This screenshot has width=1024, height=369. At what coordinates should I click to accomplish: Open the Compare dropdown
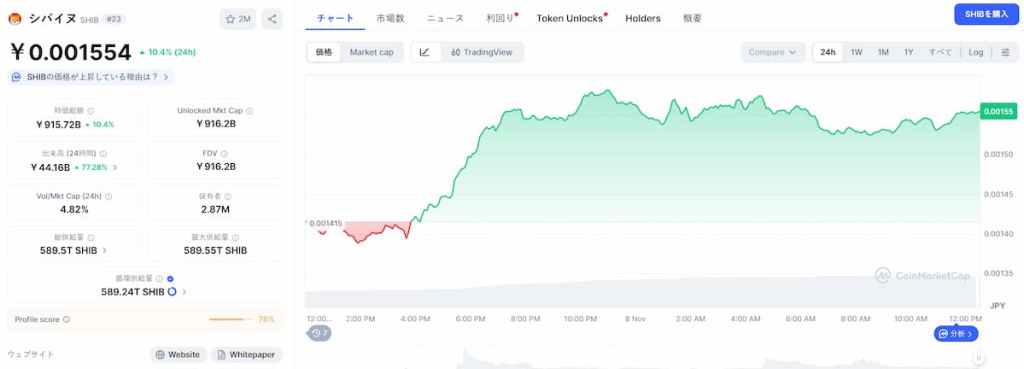pyautogui.click(x=773, y=52)
